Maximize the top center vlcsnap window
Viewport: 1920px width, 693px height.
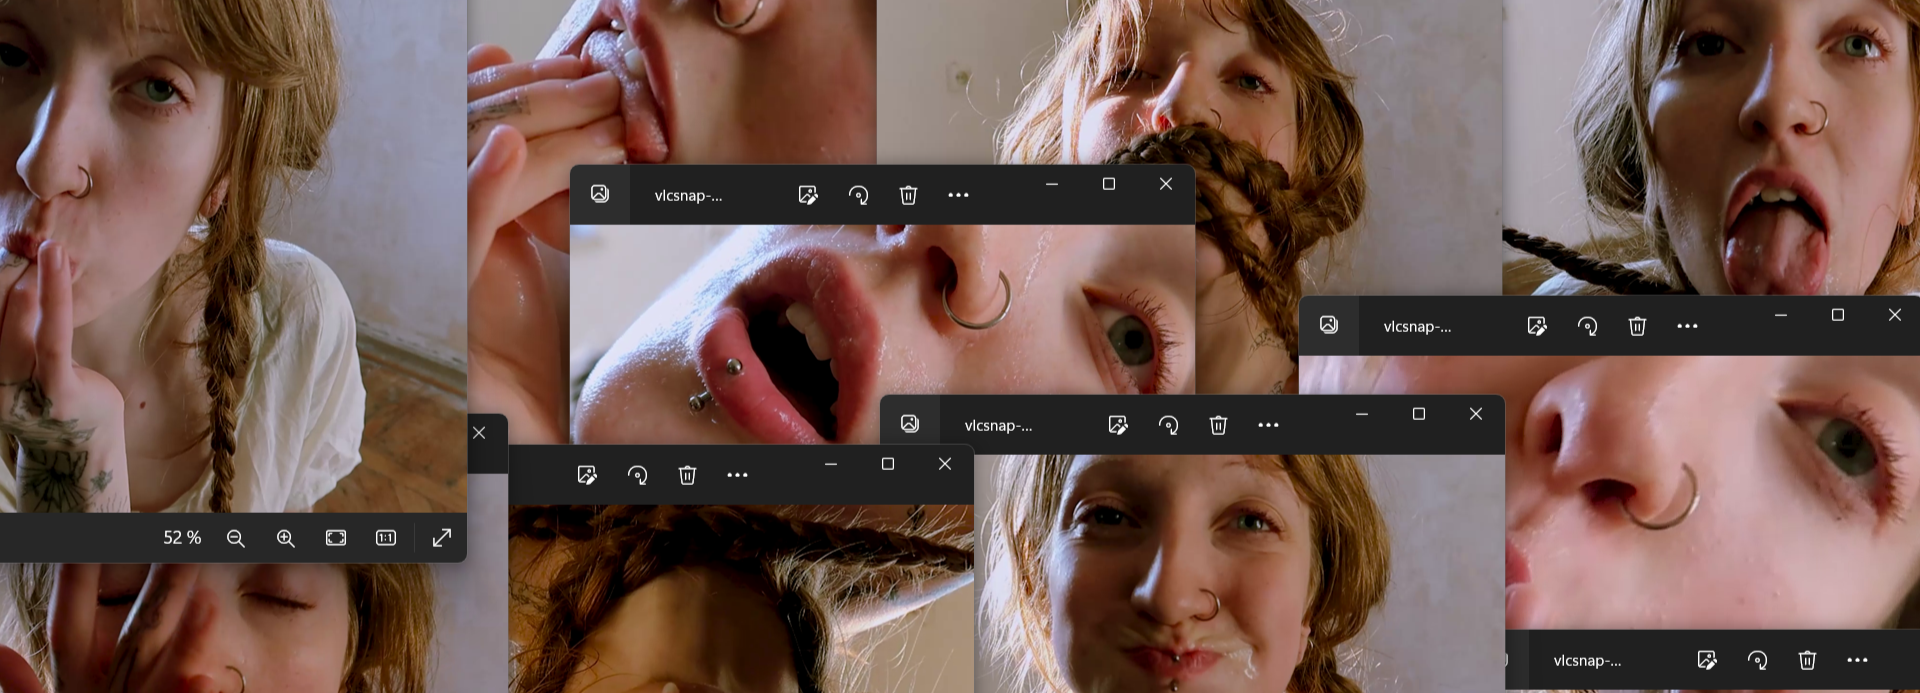click(1108, 184)
